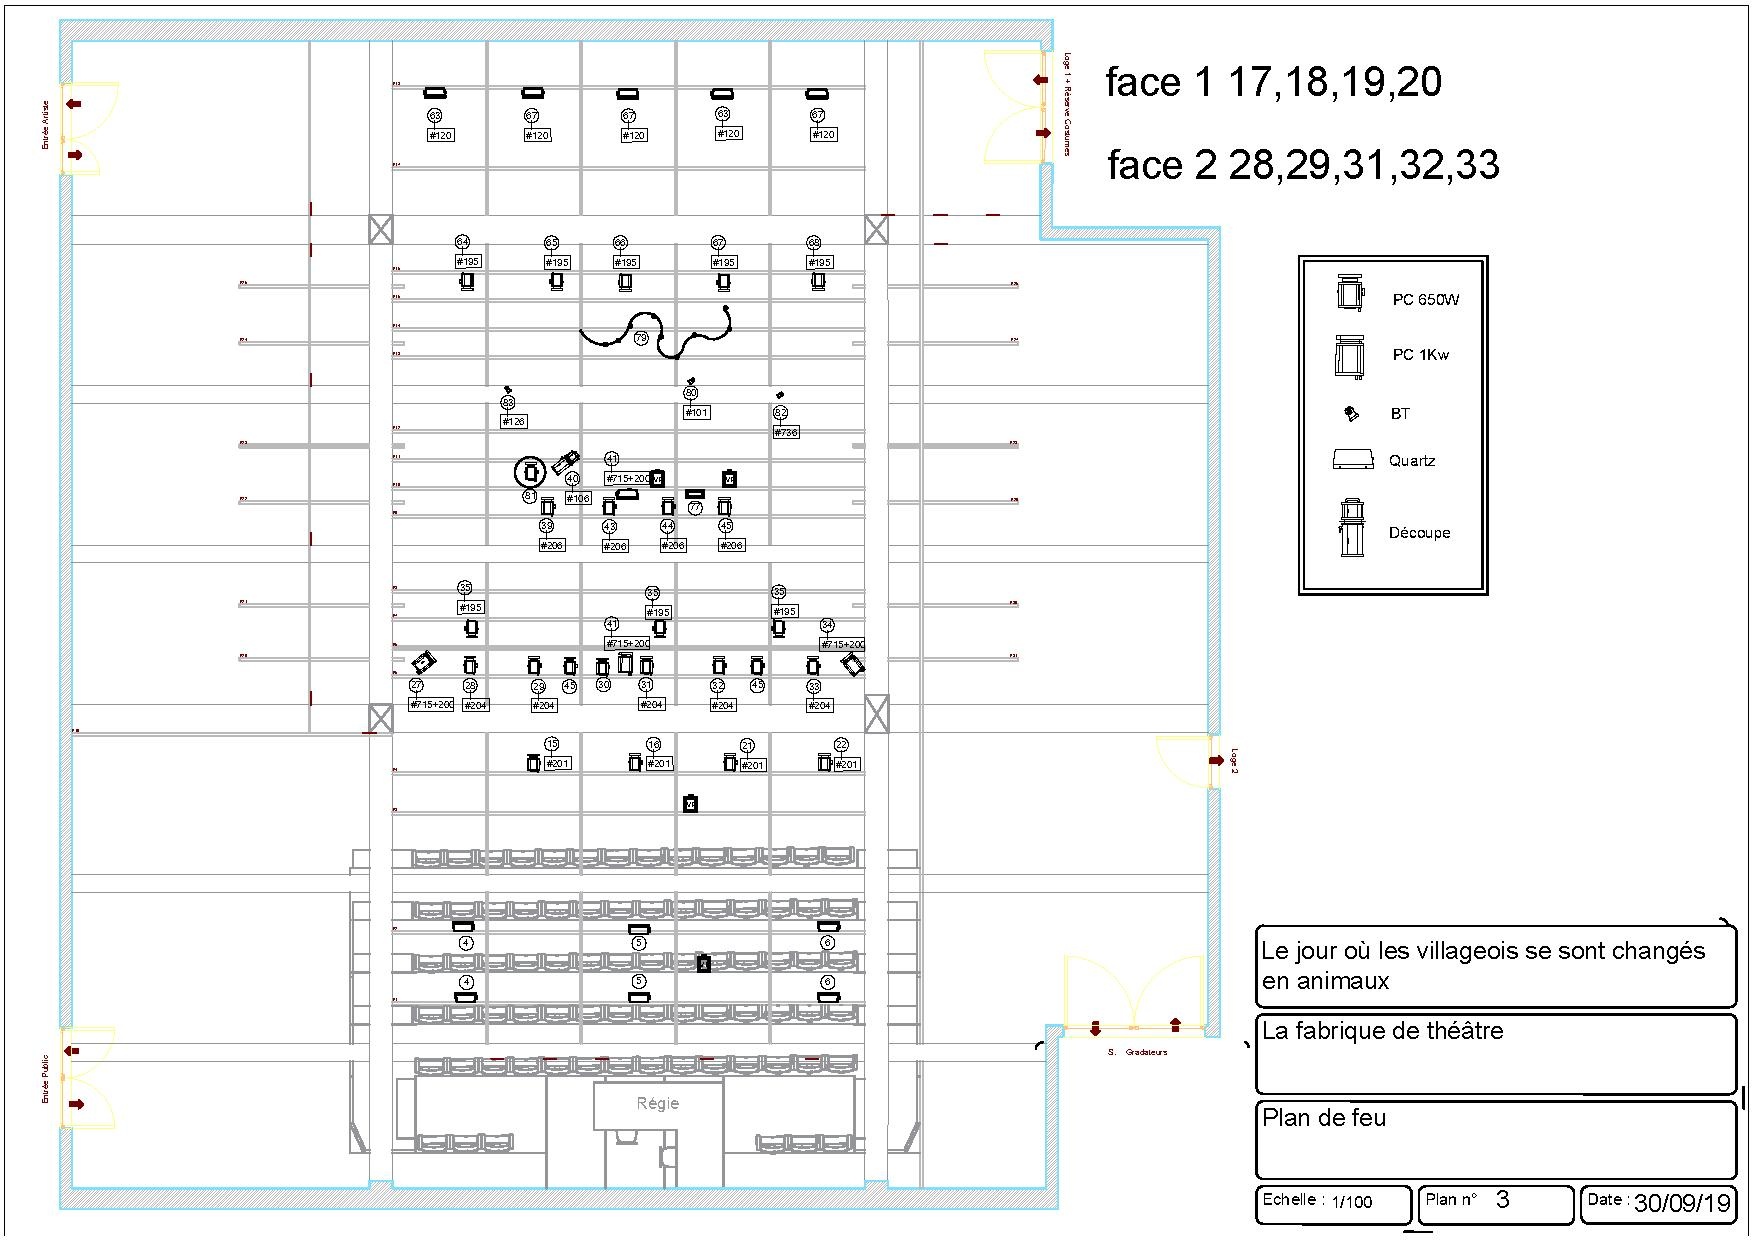Click the angled découpe above circuit 27

425,661
